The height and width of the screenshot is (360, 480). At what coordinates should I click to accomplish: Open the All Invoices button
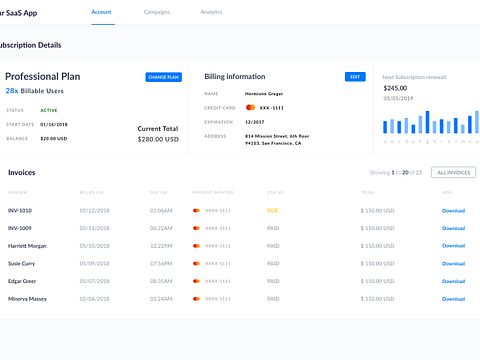[x=453, y=172]
